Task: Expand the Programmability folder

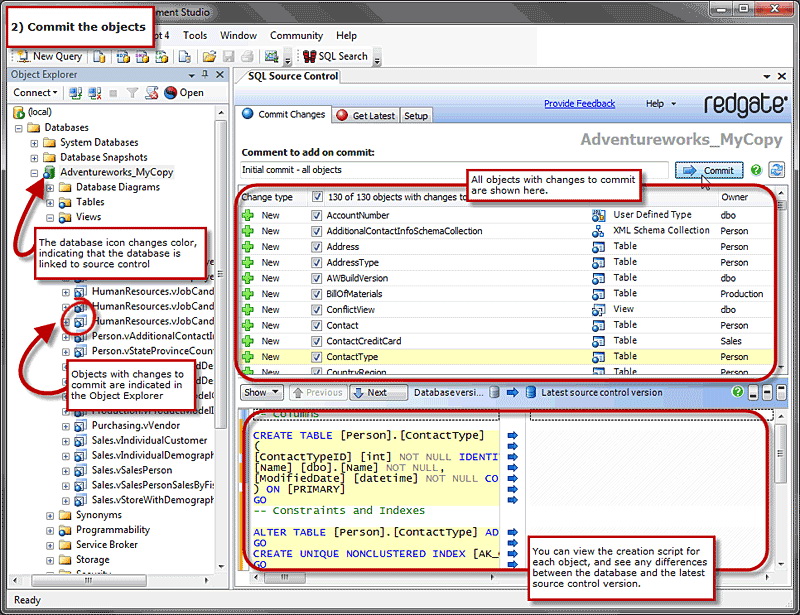Action: click(50, 530)
